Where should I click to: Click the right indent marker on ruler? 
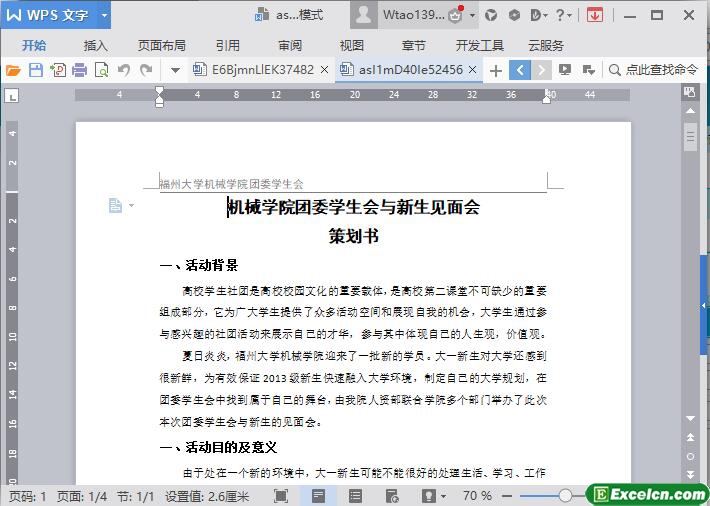547,97
